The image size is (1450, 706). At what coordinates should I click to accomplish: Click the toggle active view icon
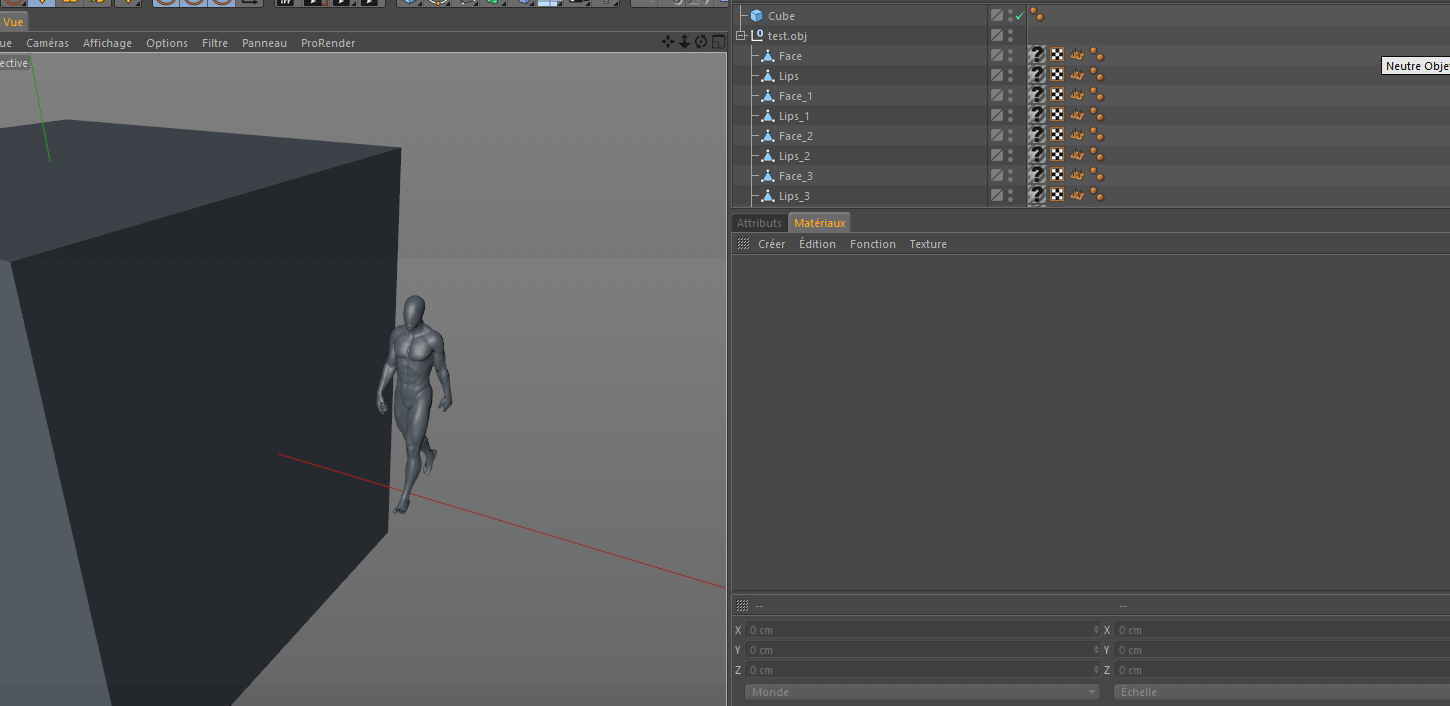coord(718,42)
